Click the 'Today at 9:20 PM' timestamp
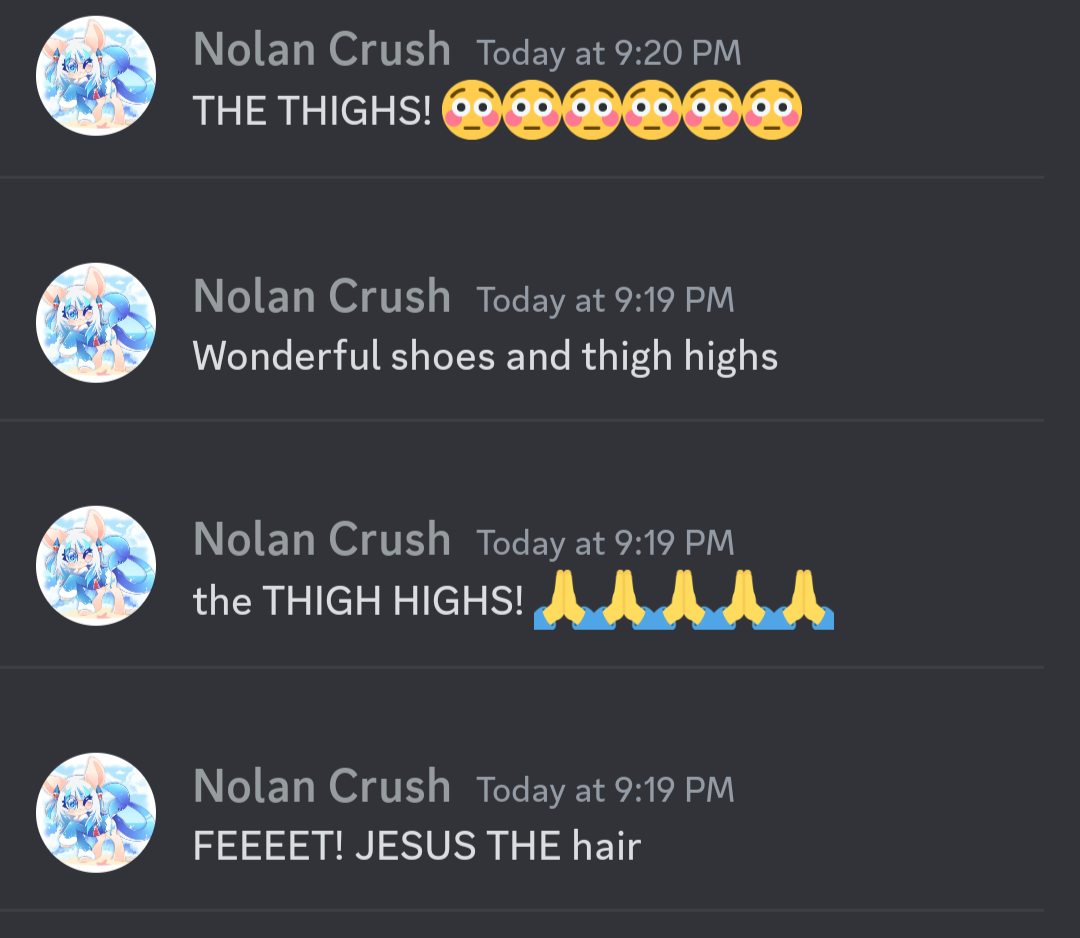Screen dimensions: 1080x938 pos(609,53)
